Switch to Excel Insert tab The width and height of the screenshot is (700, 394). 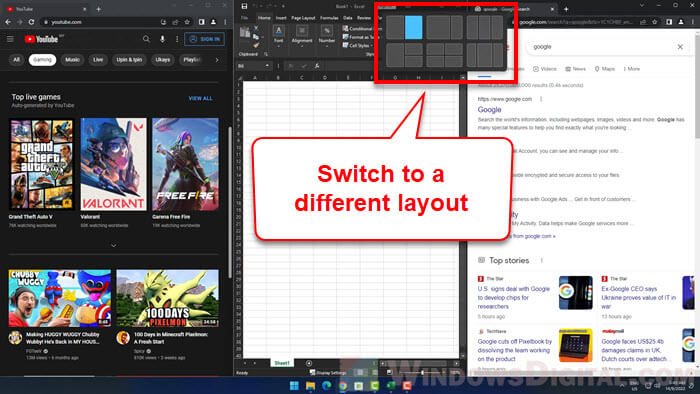(281, 18)
